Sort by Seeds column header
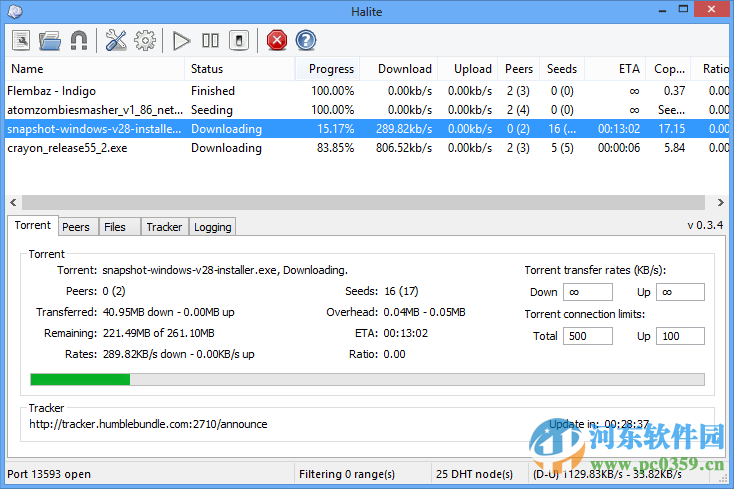 (562, 69)
